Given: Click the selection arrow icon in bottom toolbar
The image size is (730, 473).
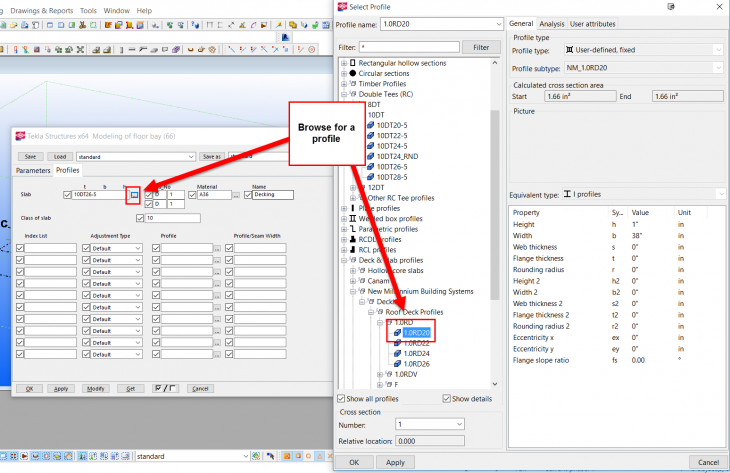Looking at the screenshot, I should (x=270, y=456).
